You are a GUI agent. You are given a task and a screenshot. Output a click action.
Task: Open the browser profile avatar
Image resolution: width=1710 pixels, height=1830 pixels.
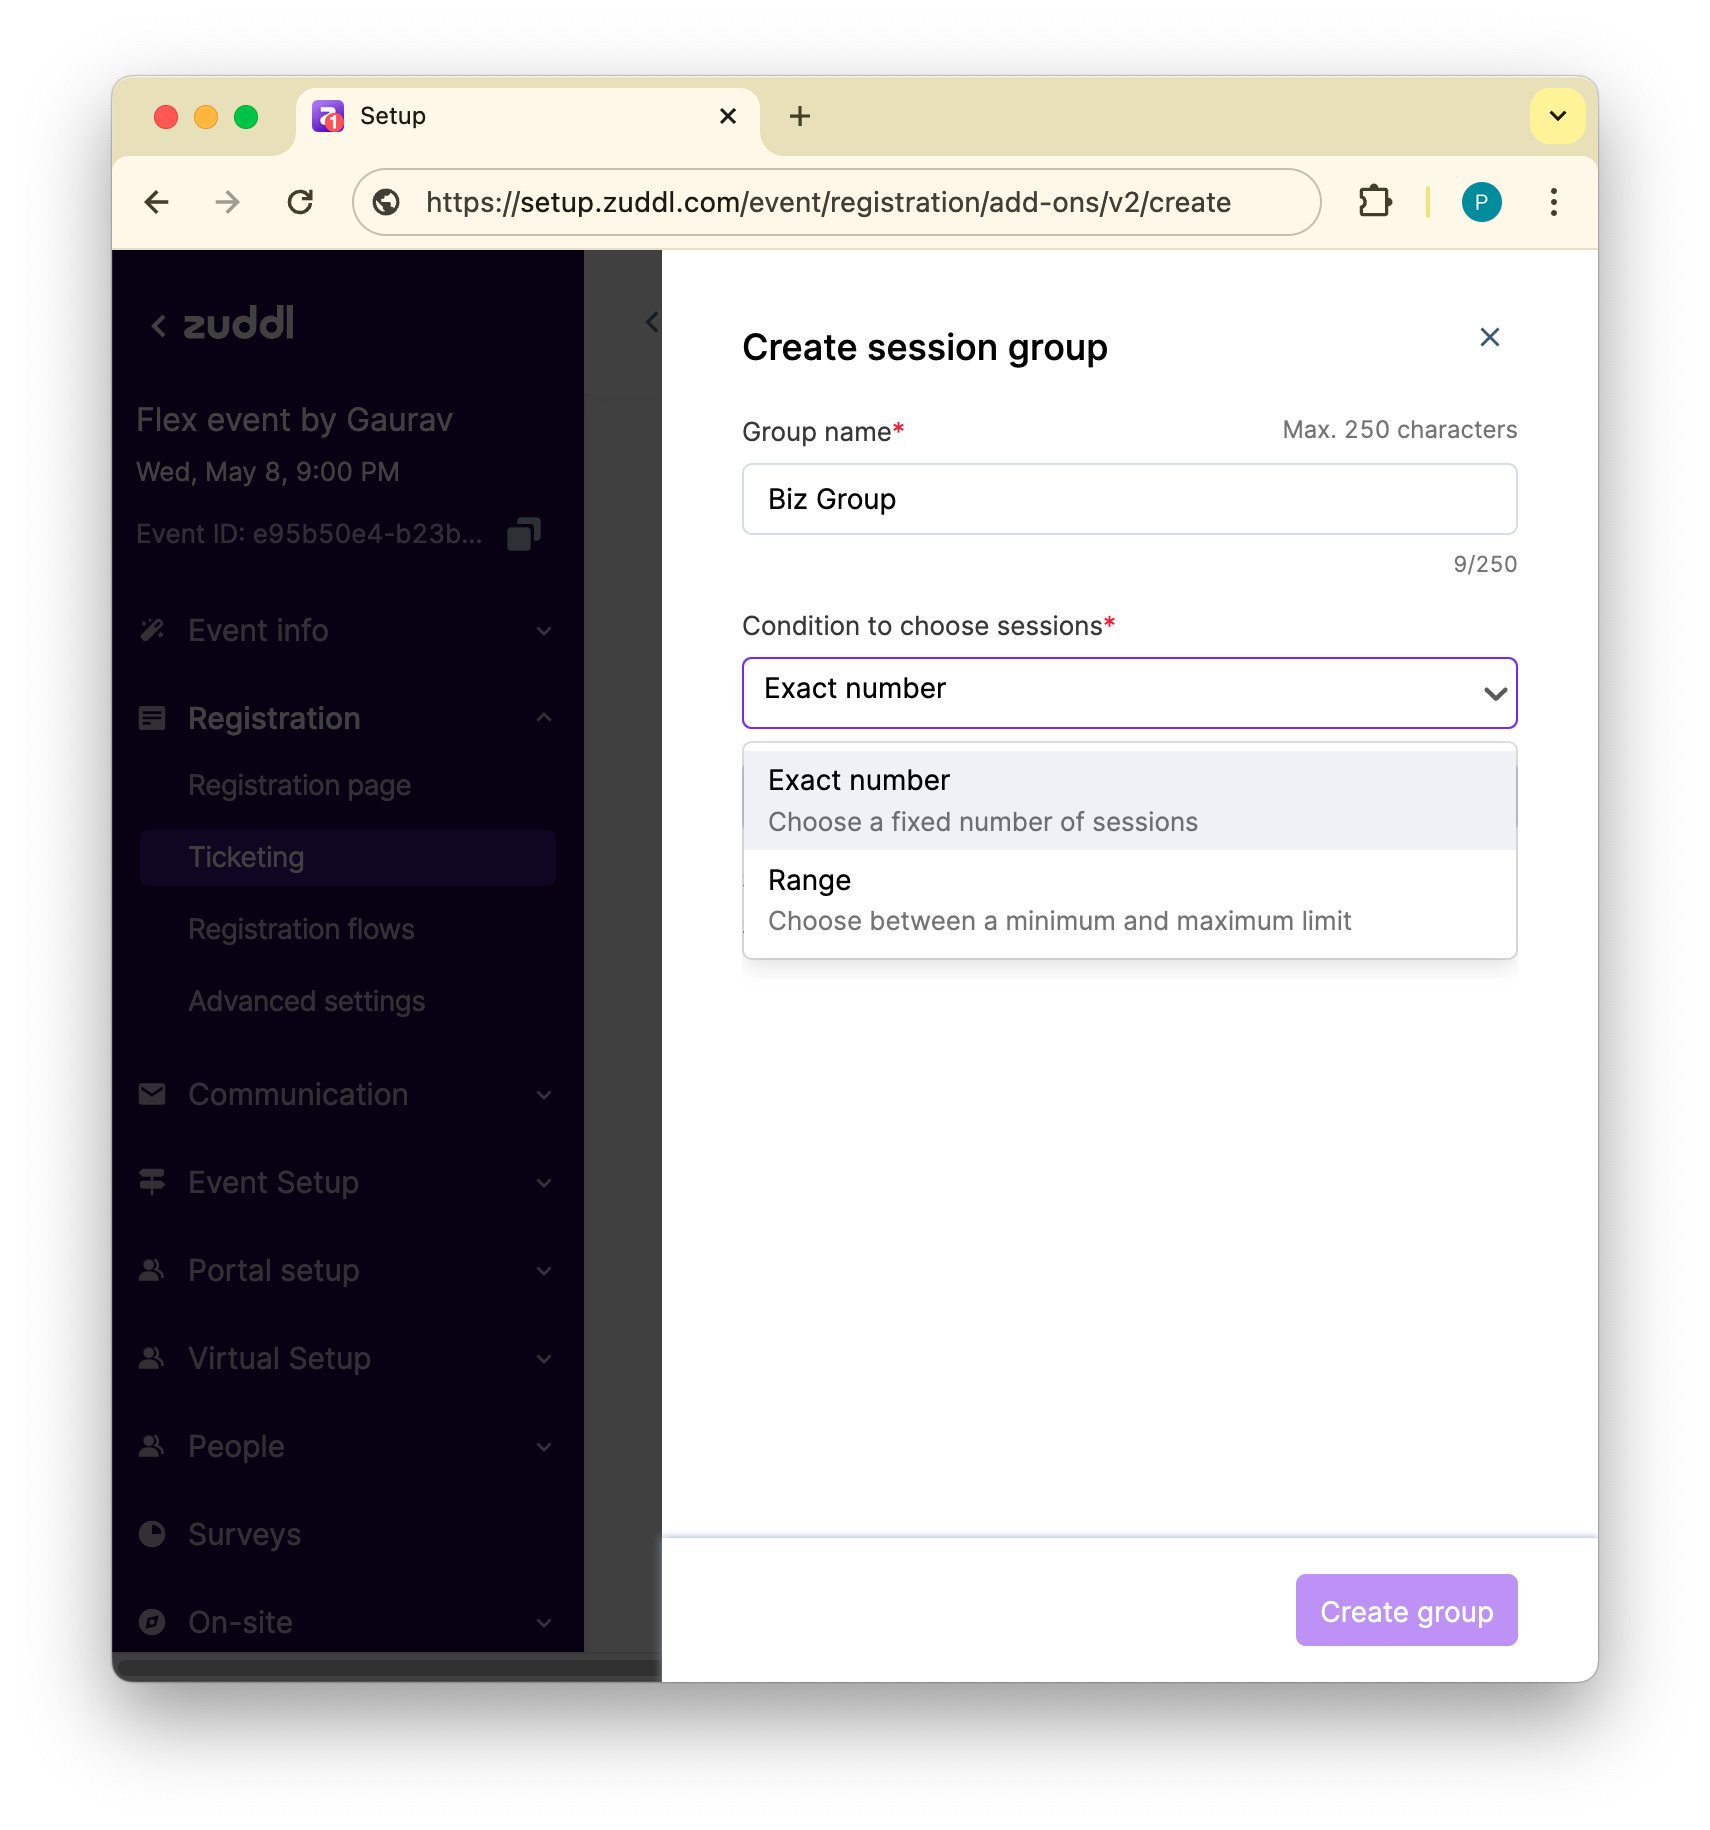[x=1481, y=202]
